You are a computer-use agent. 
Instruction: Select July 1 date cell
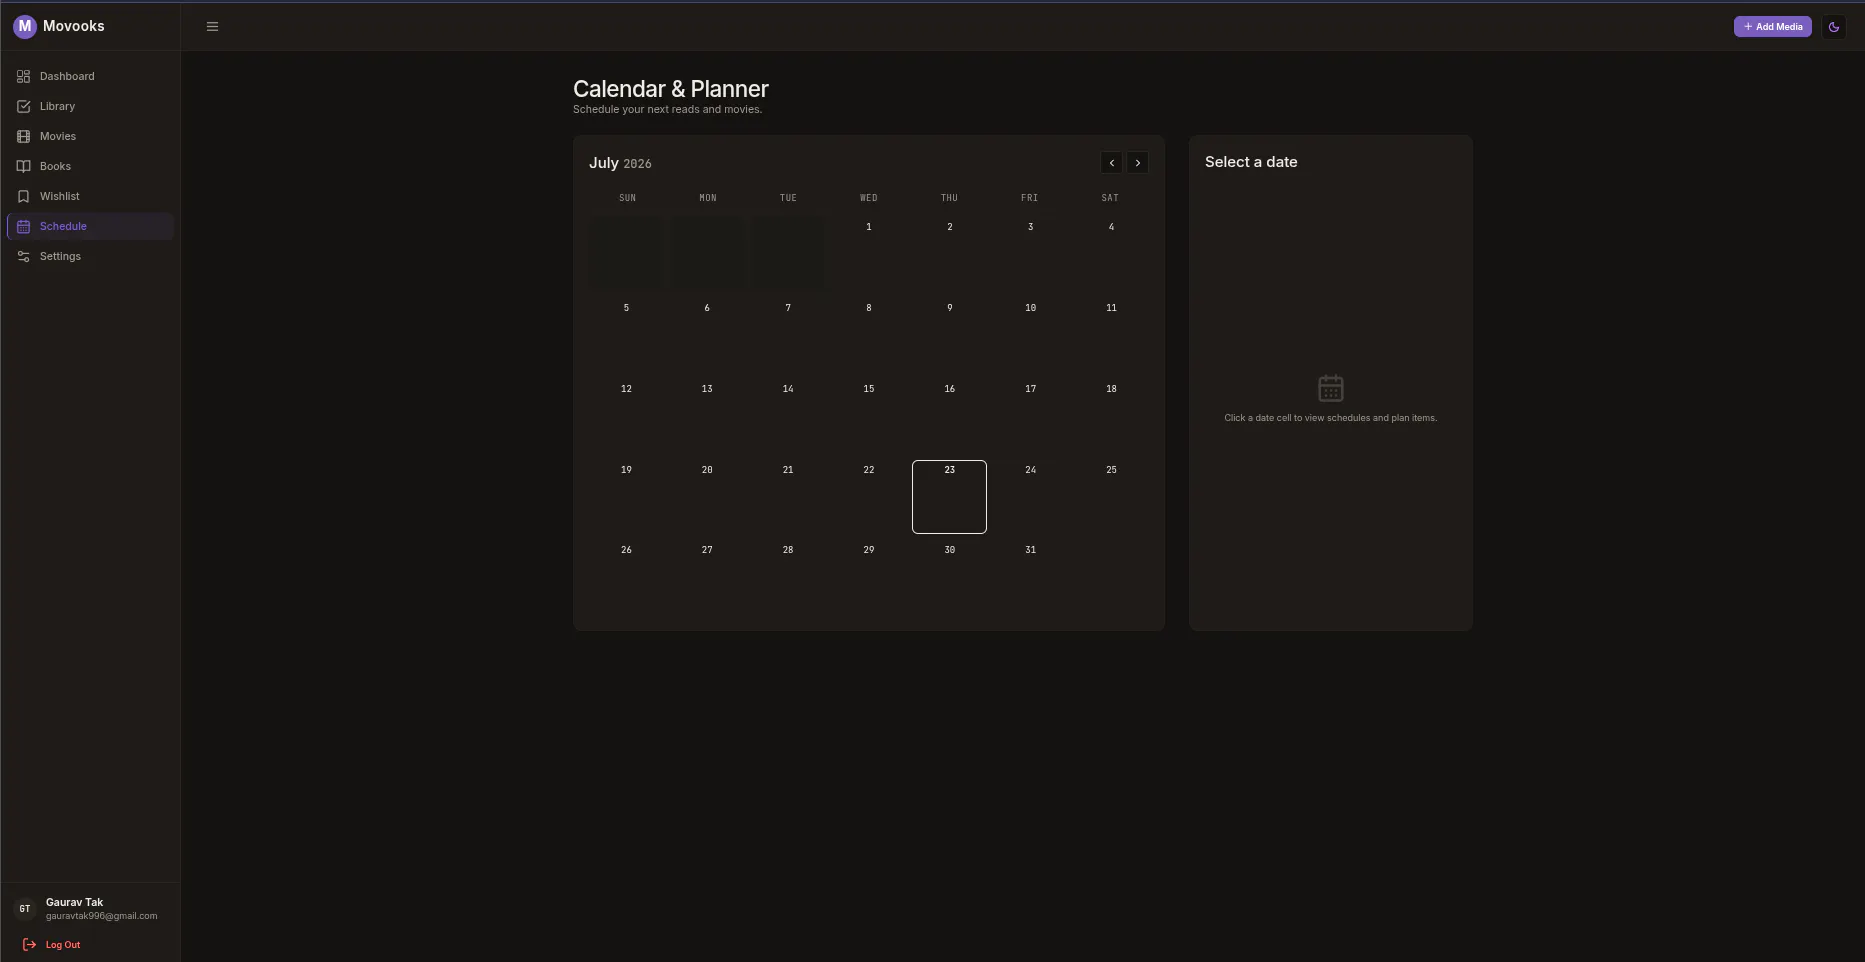coord(869,253)
